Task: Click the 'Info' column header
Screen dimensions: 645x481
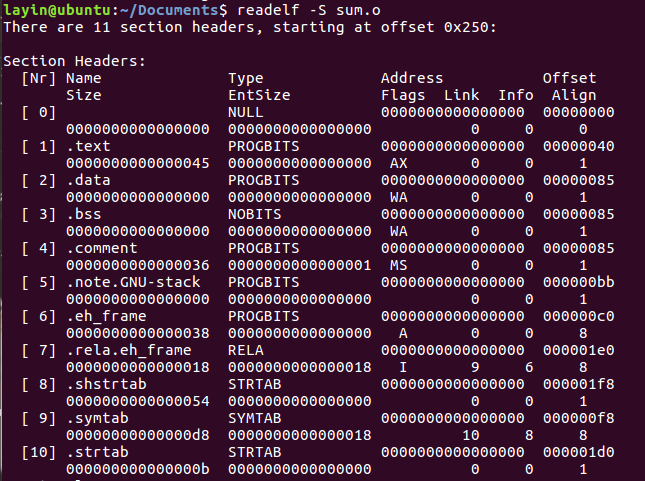Action: 515,95
